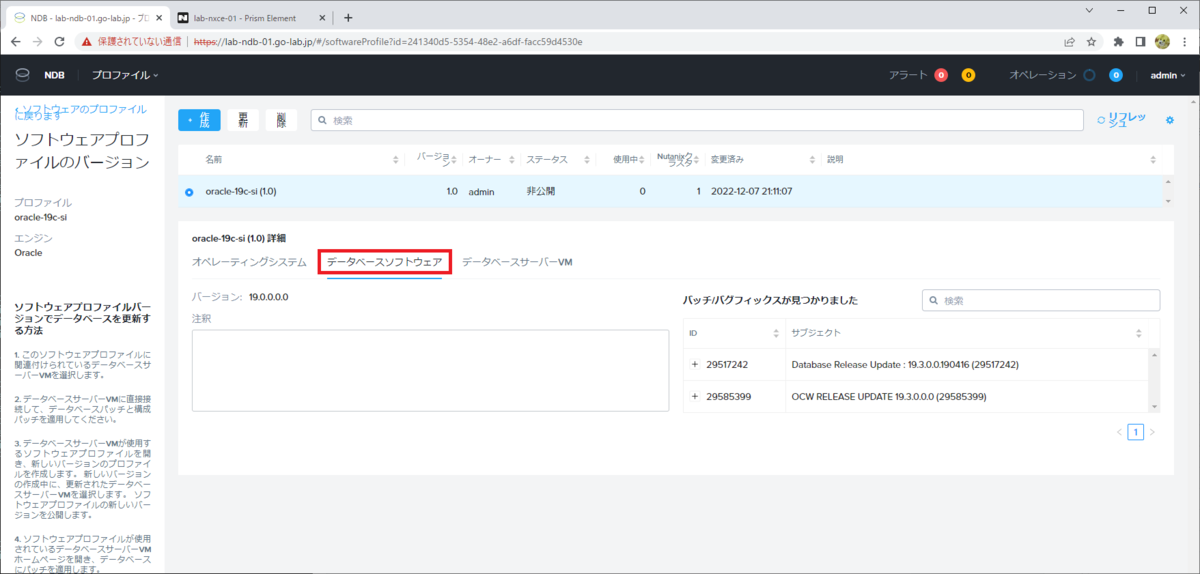Click OCW RELEASE UPDATE 19.3.0.0.0 text

[x=889, y=396]
